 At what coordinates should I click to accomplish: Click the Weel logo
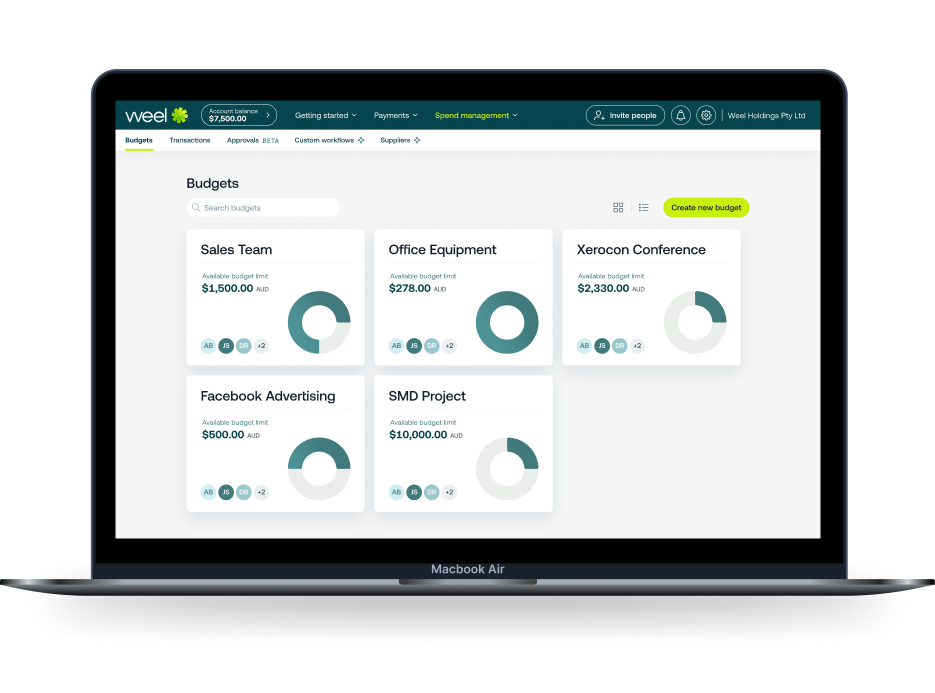tap(157, 116)
